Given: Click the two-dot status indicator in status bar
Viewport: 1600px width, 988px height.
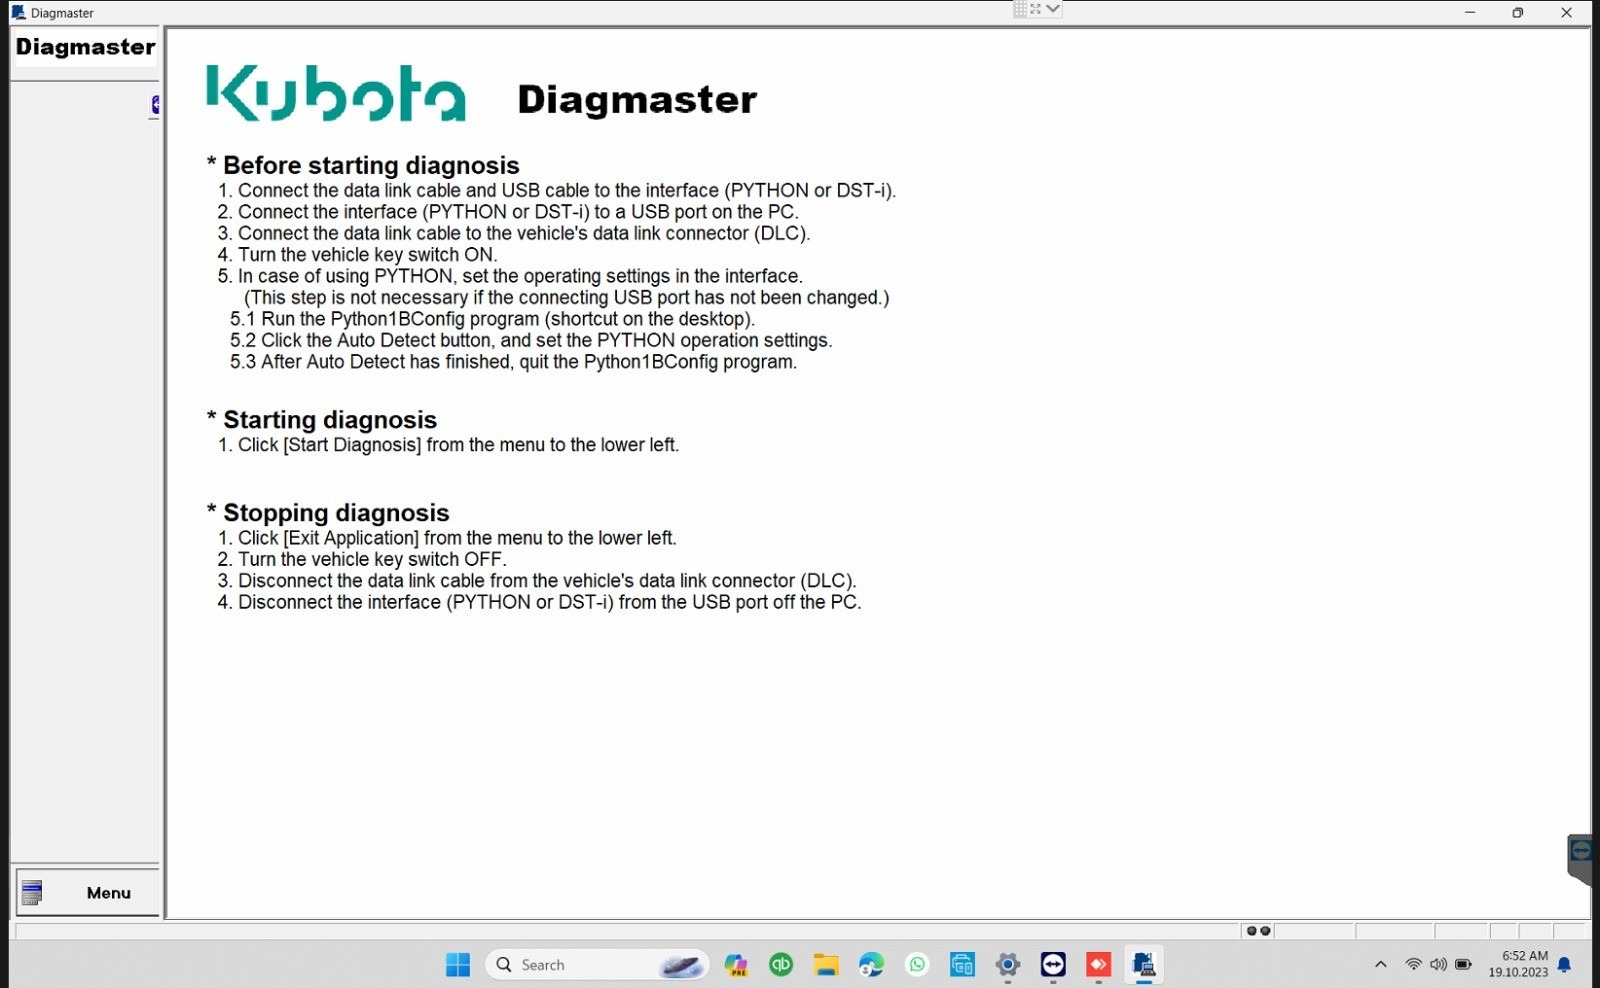Looking at the screenshot, I should point(1258,931).
